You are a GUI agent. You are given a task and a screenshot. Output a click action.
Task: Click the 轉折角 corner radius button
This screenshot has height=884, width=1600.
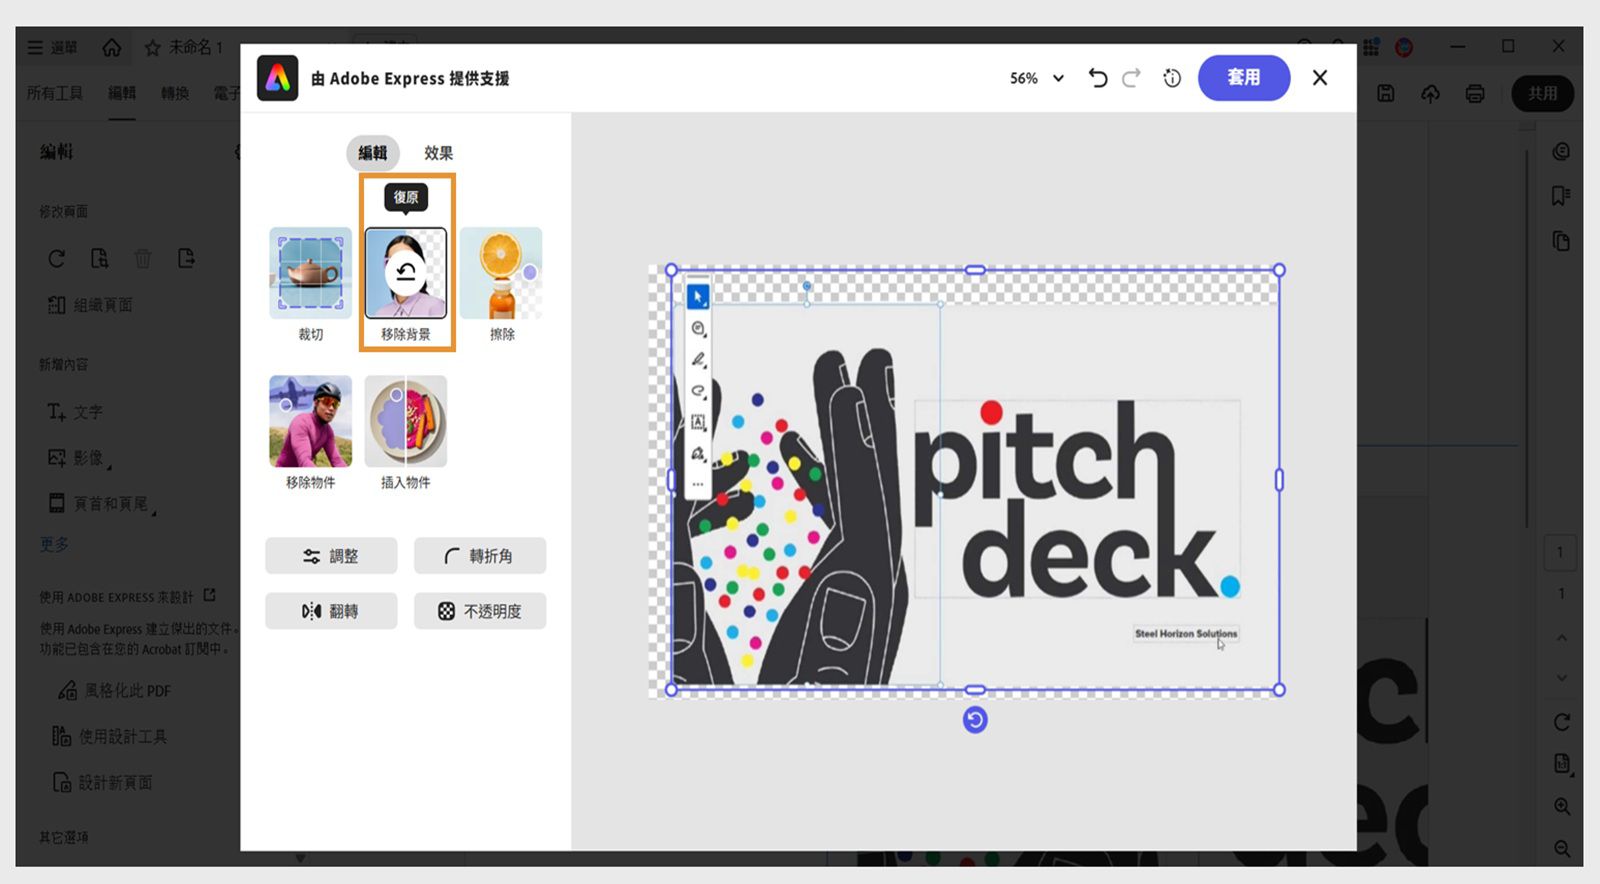(x=480, y=556)
